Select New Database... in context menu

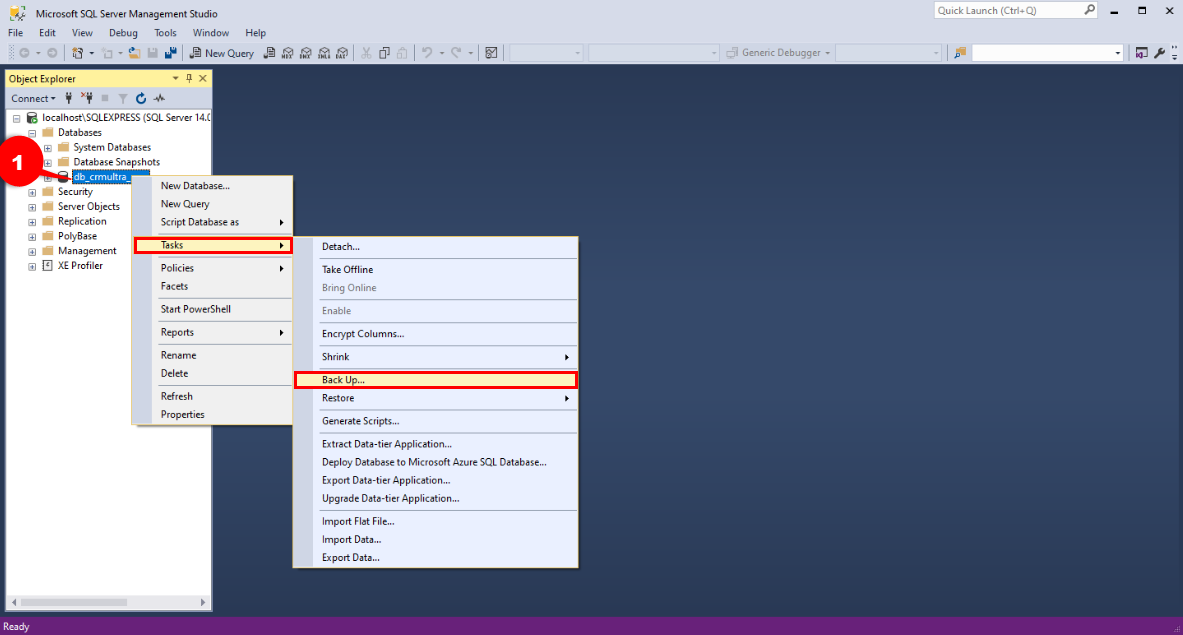click(213, 186)
